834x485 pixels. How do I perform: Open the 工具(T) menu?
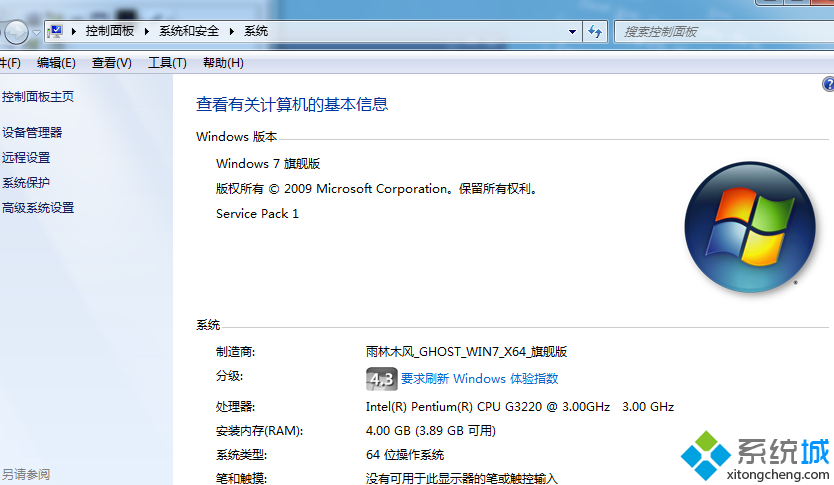(x=167, y=63)
